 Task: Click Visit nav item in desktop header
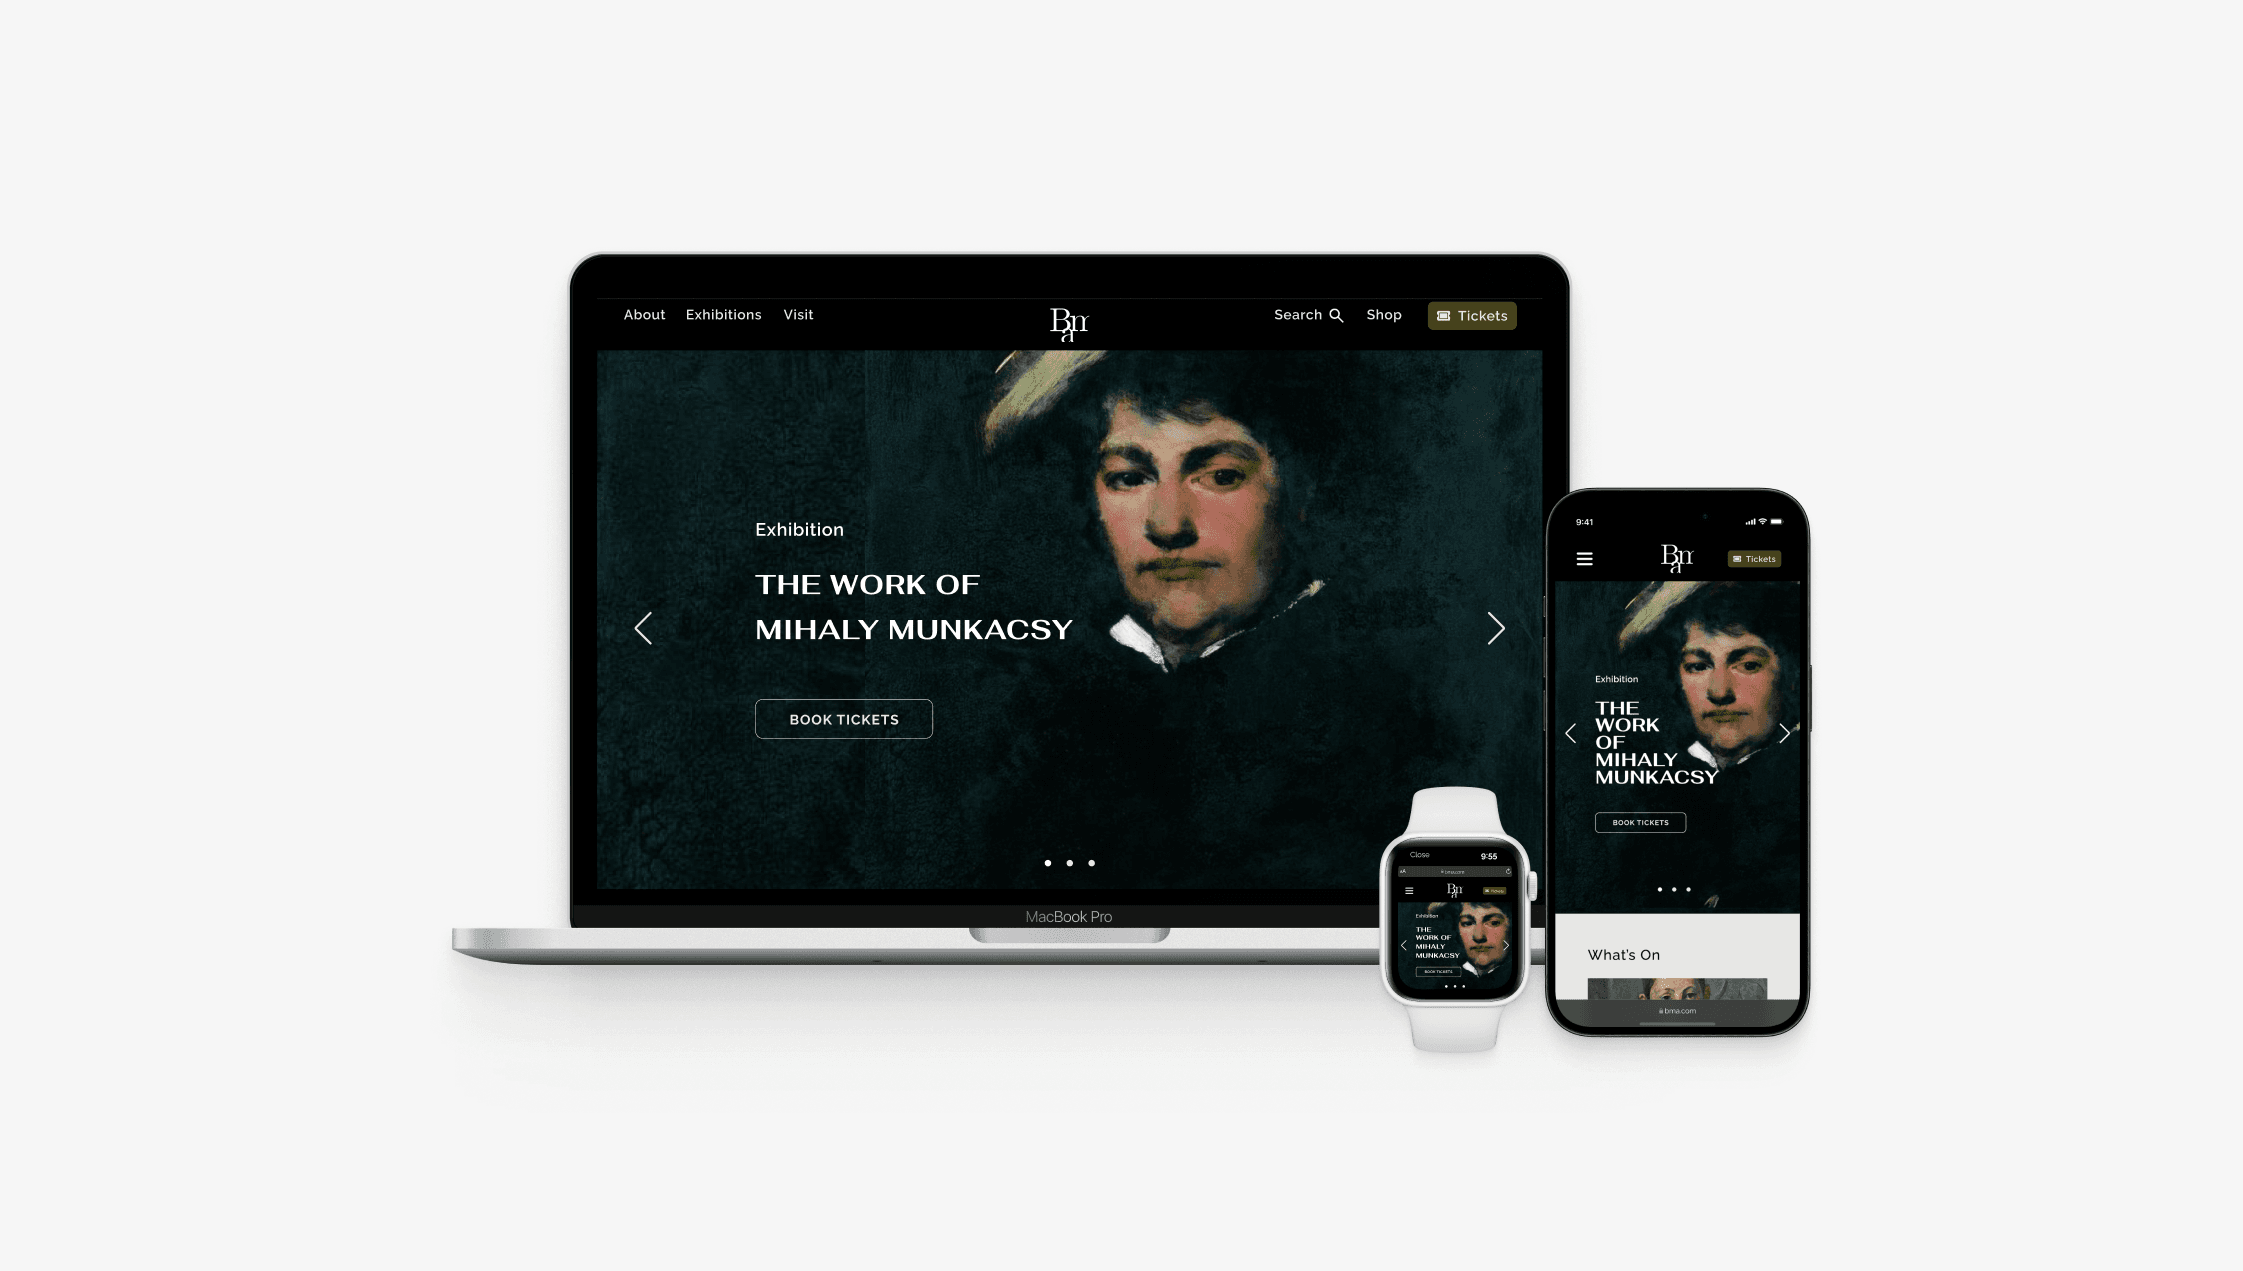point(798,314)
